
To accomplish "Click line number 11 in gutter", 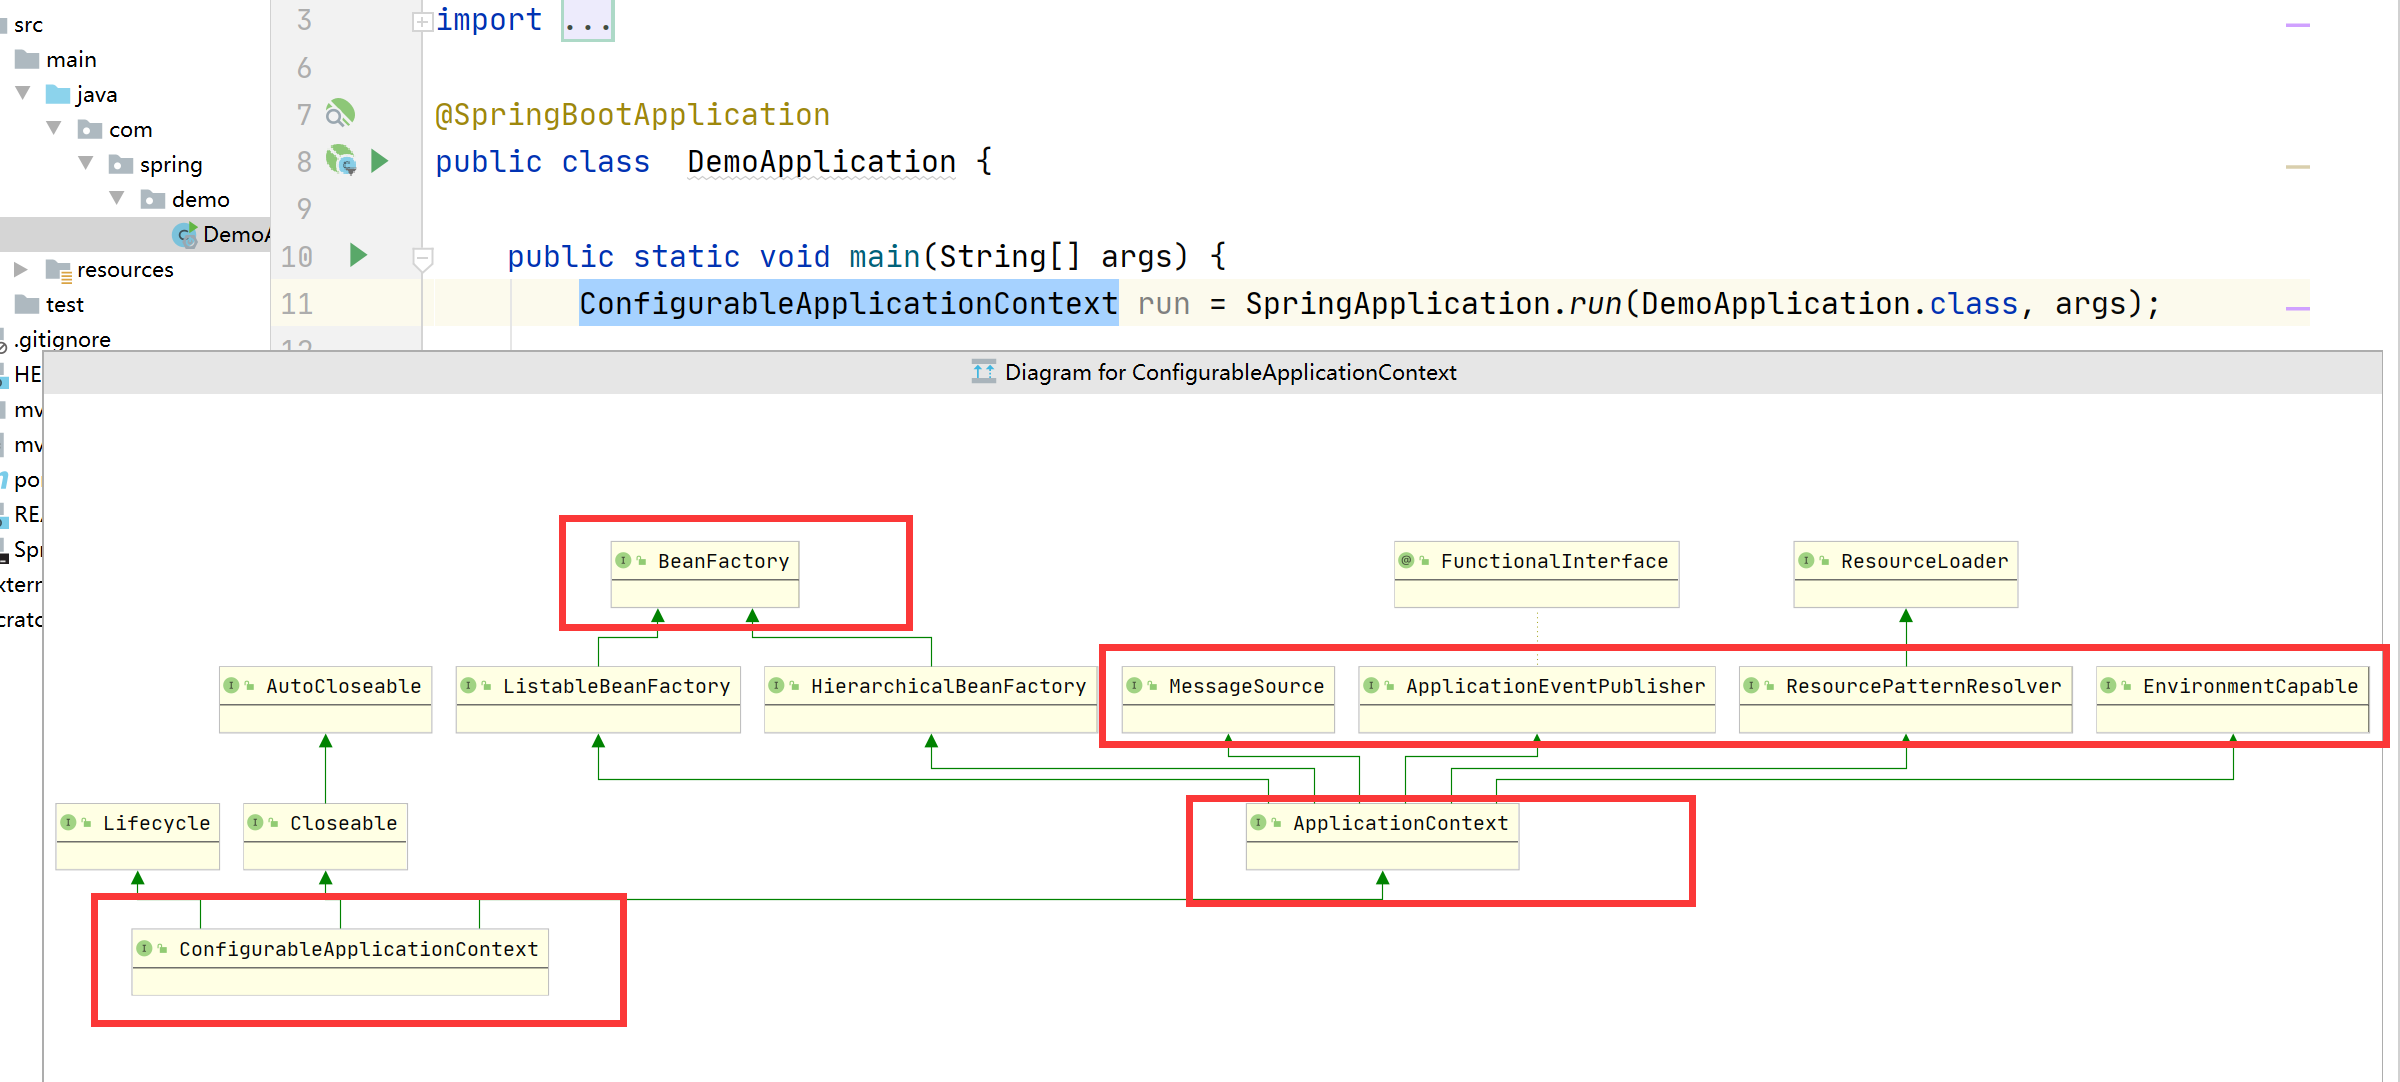I will coord(296,304).
